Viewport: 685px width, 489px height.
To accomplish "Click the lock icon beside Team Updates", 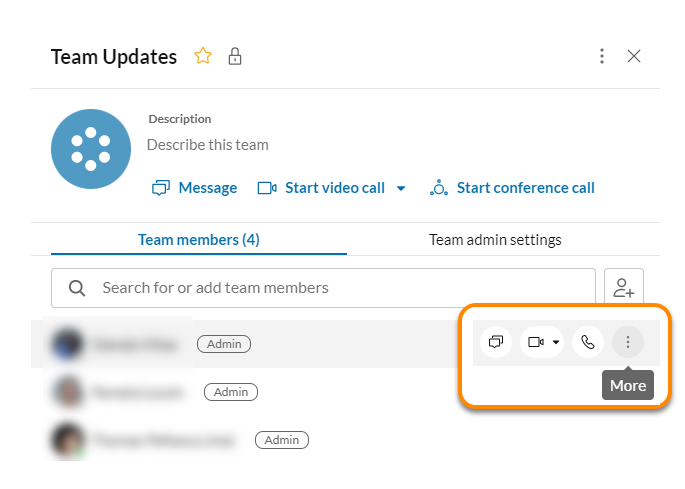I will pyautogui.click(x=235, y=56).
